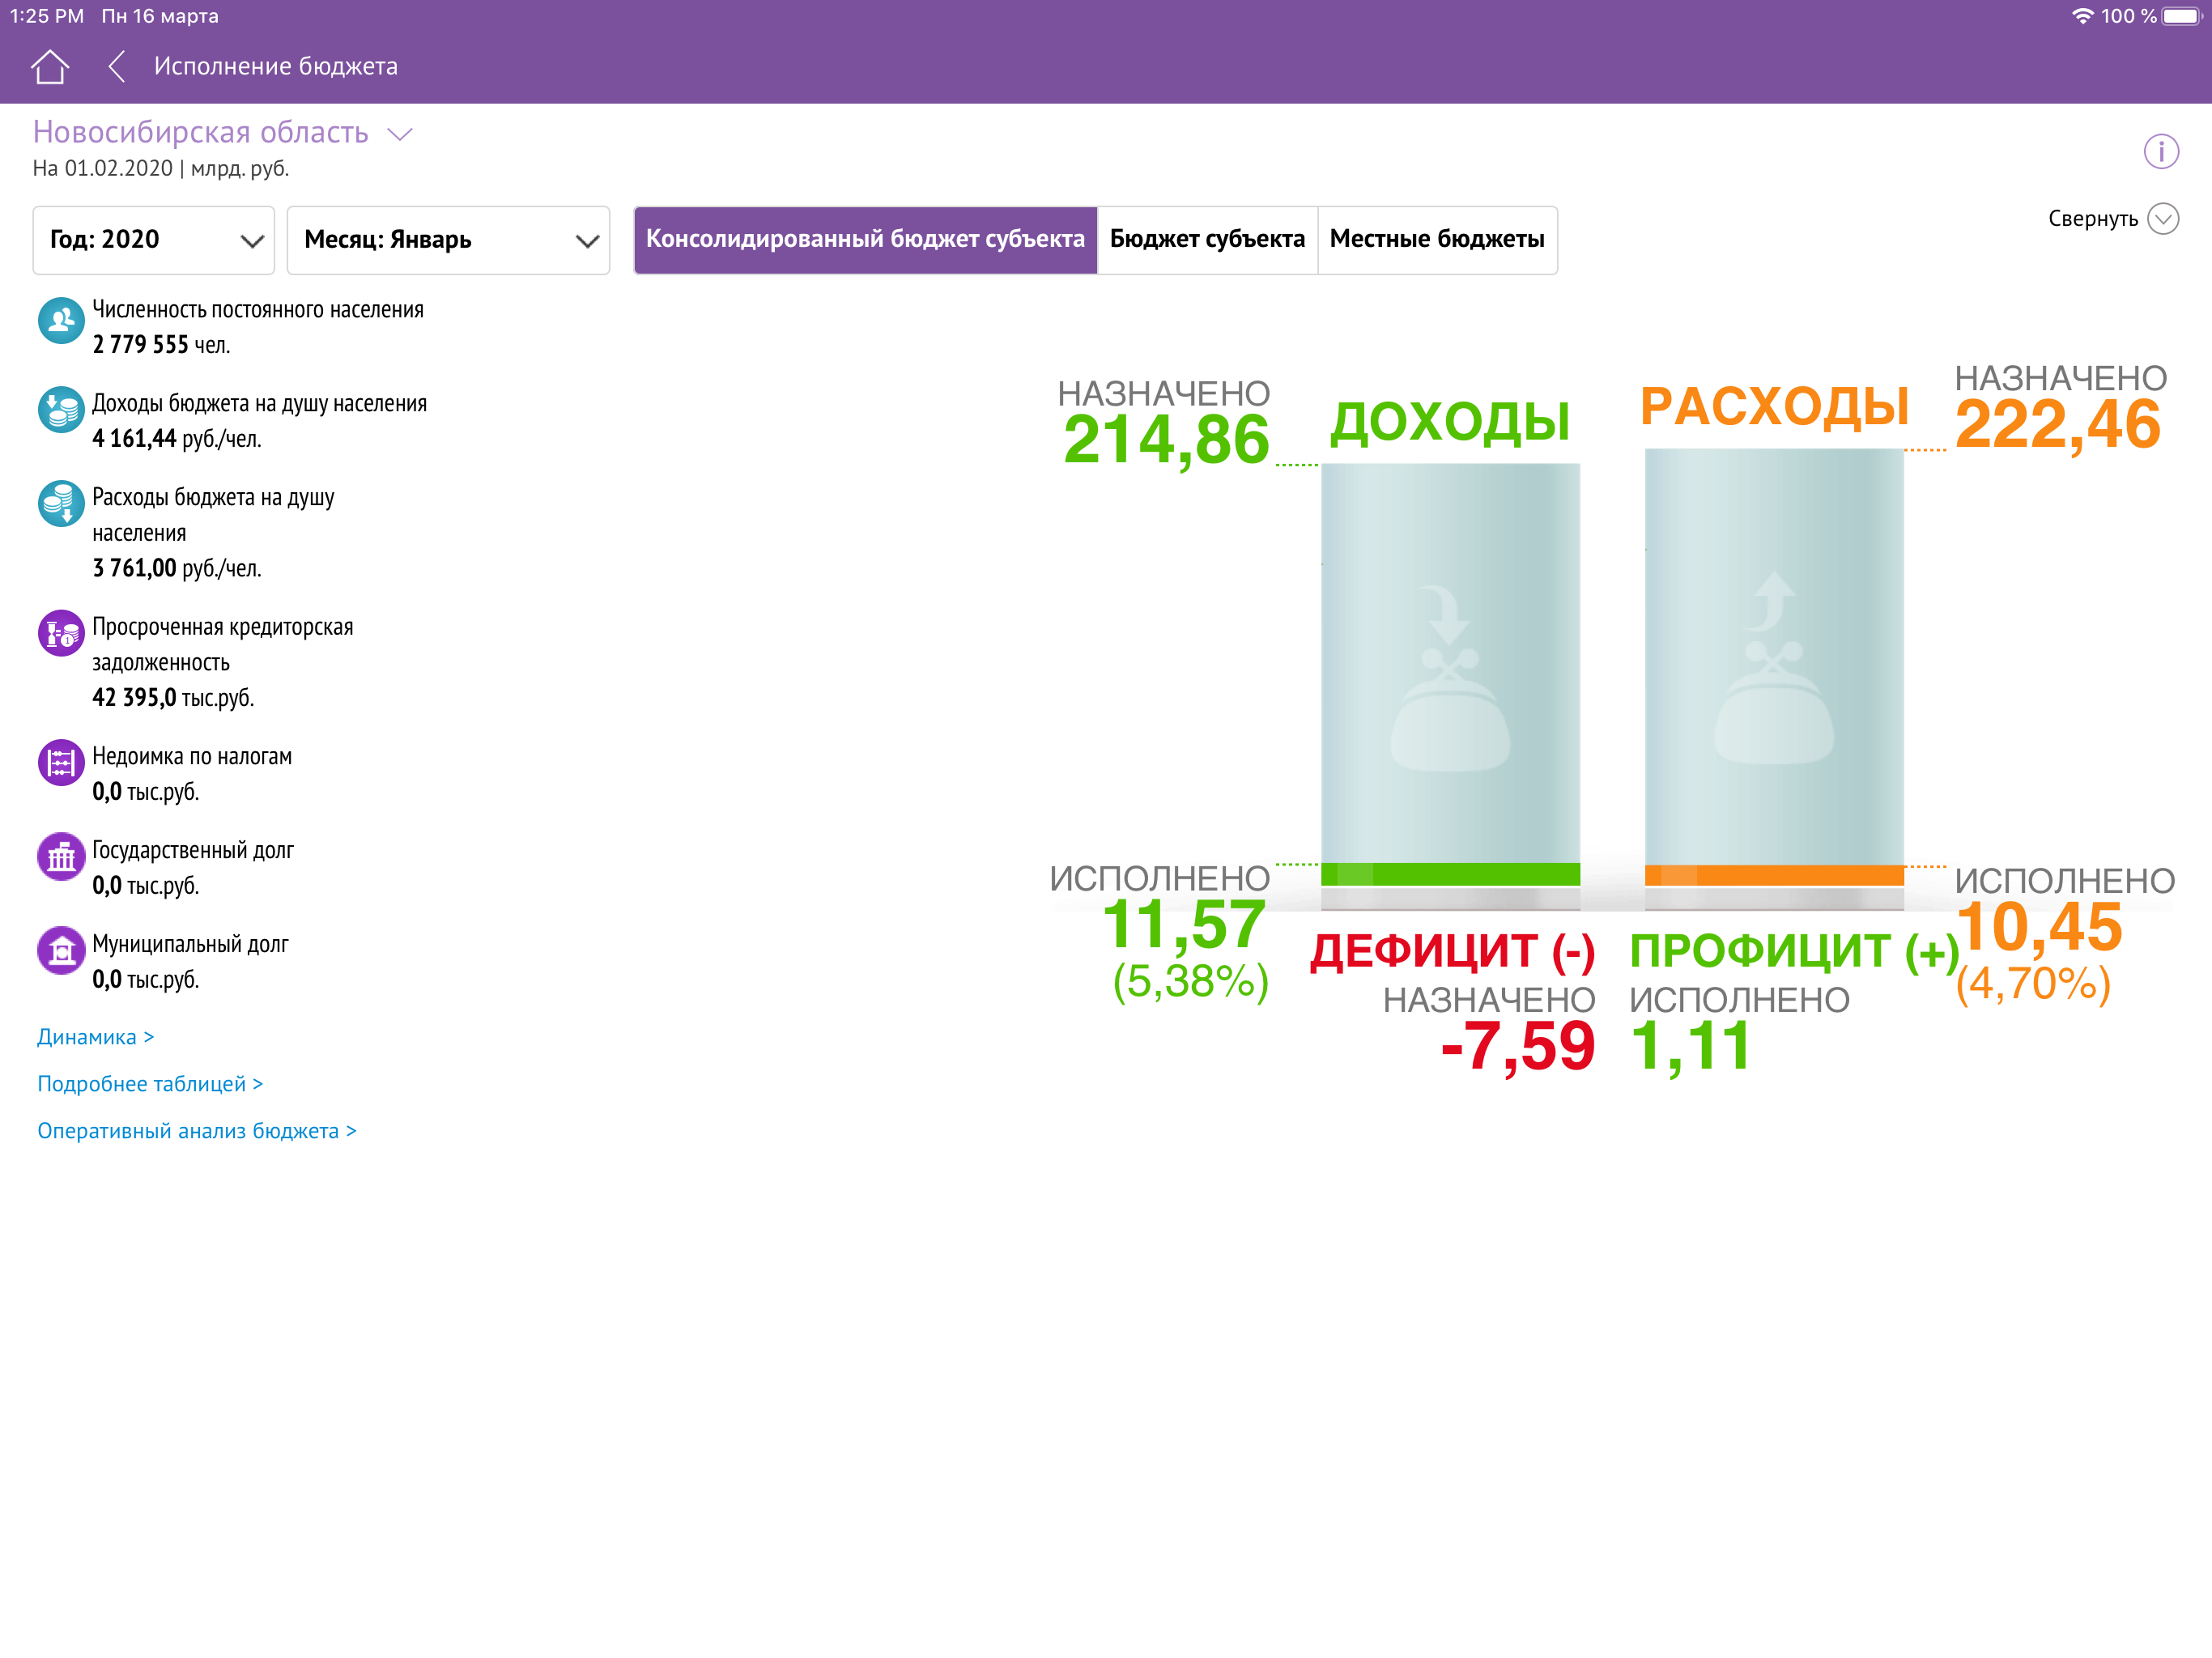Open the Месяц: Январь dropdown
The width and height of the screenshot is (2212, 1658).
point(447,240)
